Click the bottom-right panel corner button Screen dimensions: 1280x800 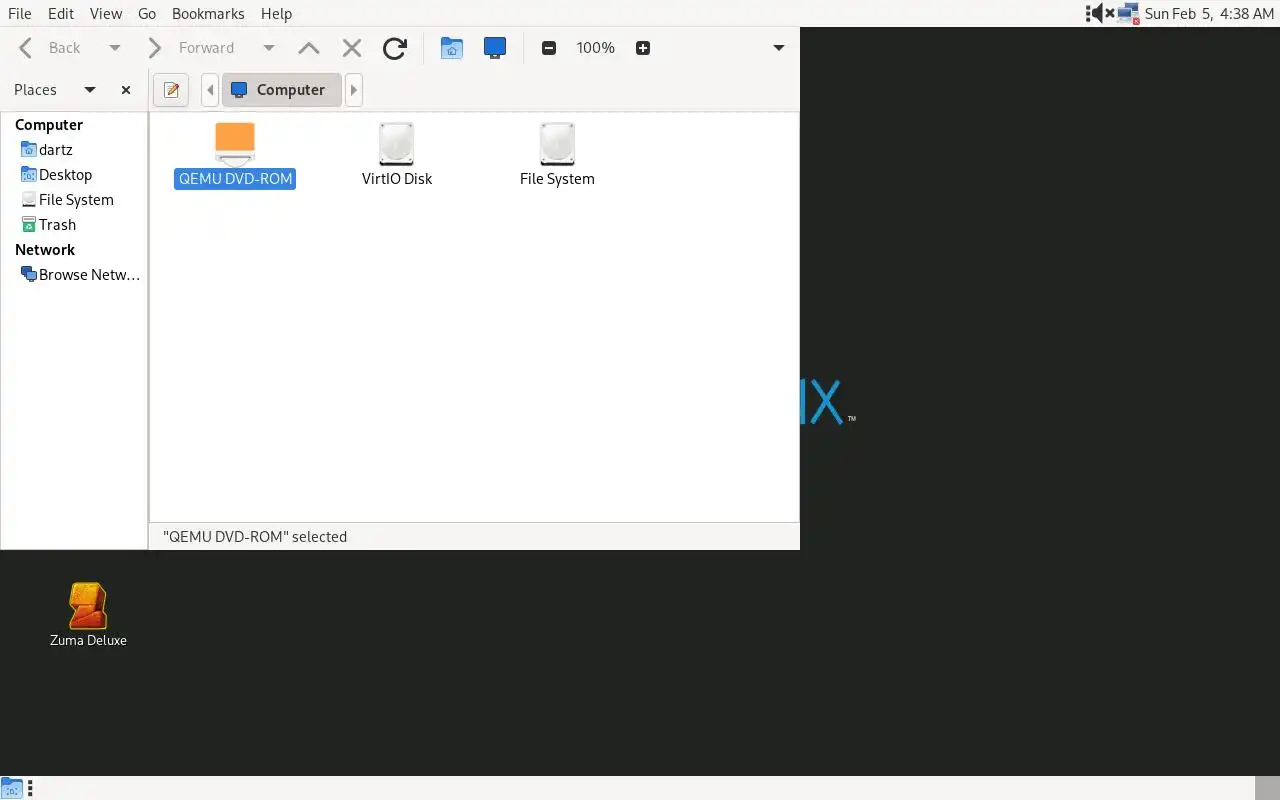1268,788
